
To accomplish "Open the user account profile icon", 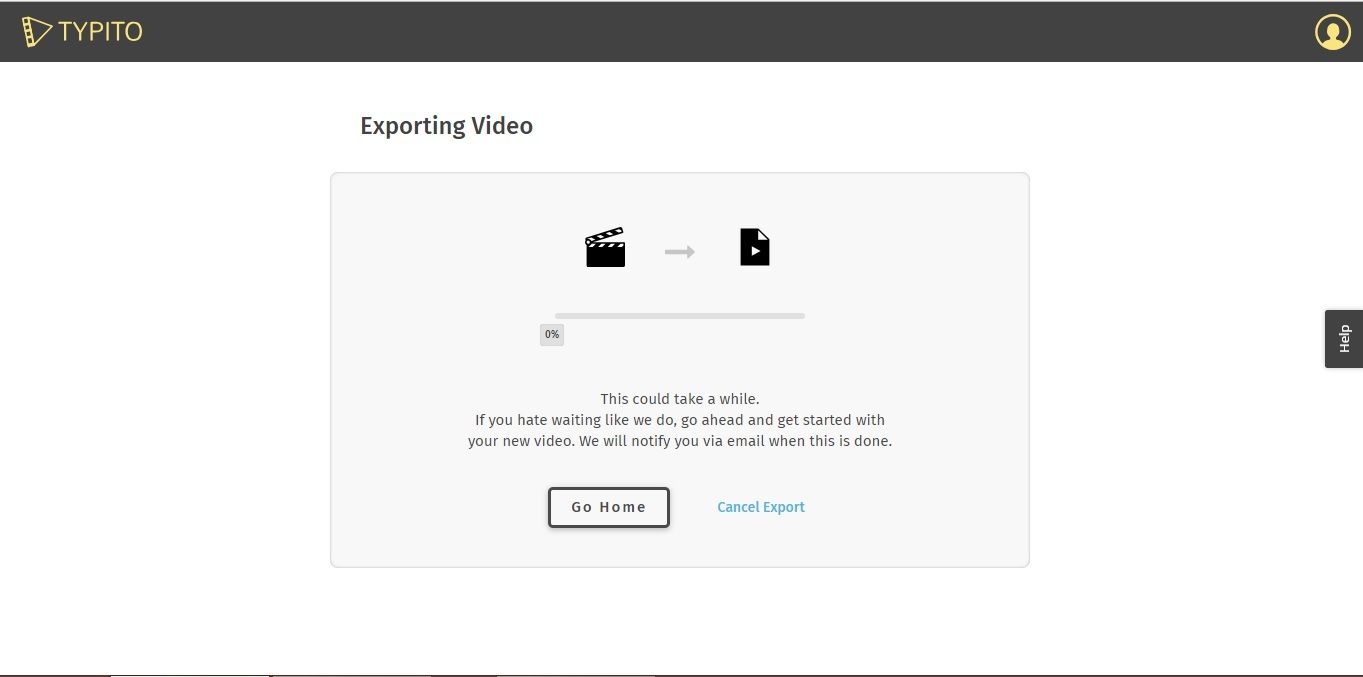I will coord(1332,32).
